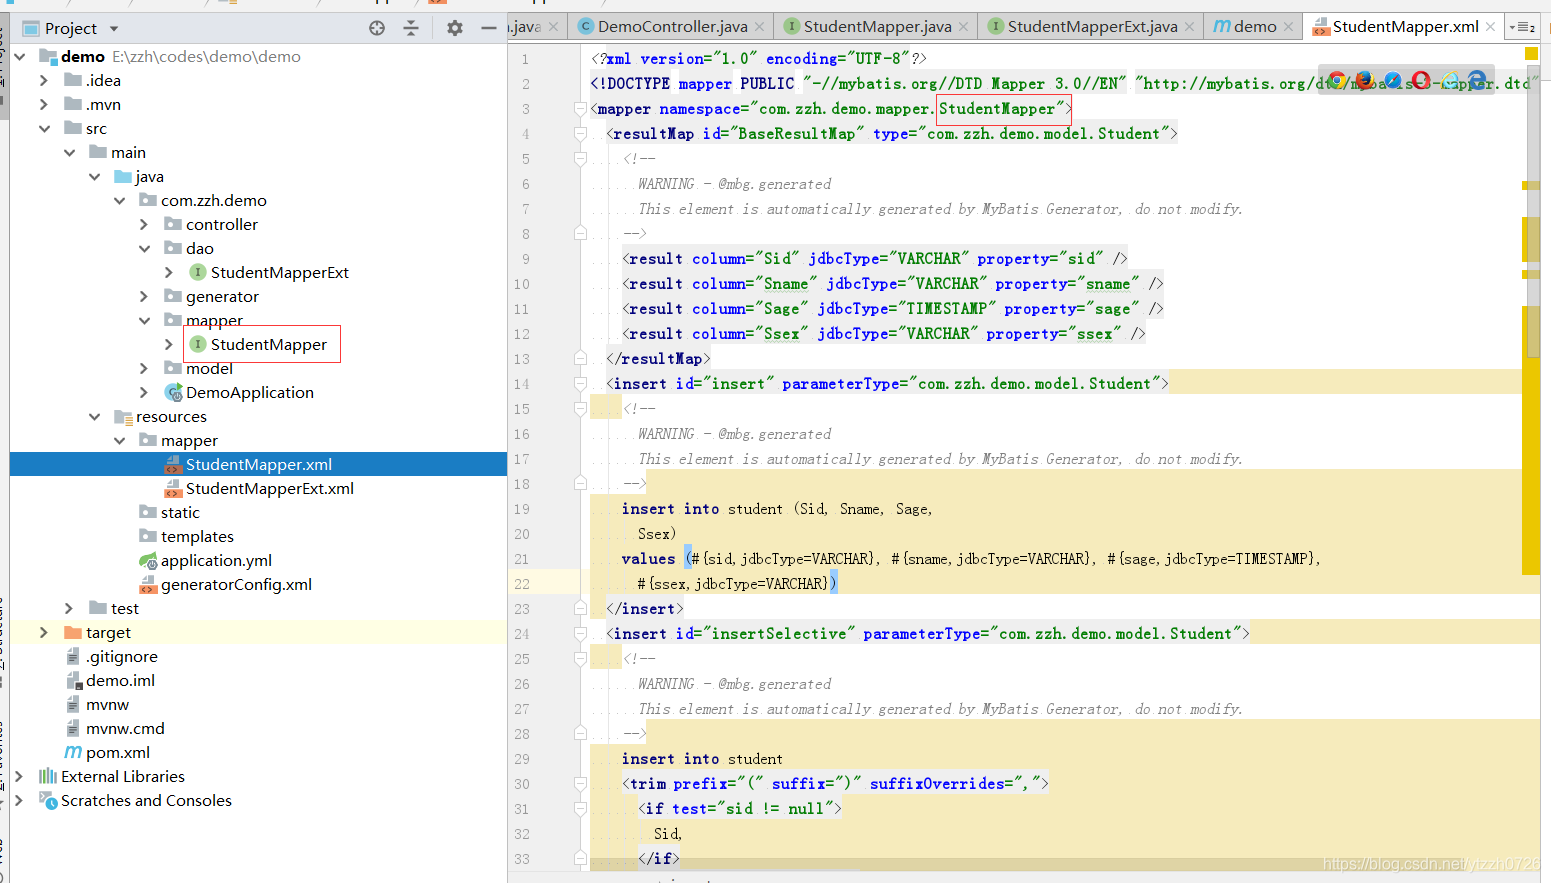
Task: Toggle fold marker on the trim prefix line
Action: point(580,784)
